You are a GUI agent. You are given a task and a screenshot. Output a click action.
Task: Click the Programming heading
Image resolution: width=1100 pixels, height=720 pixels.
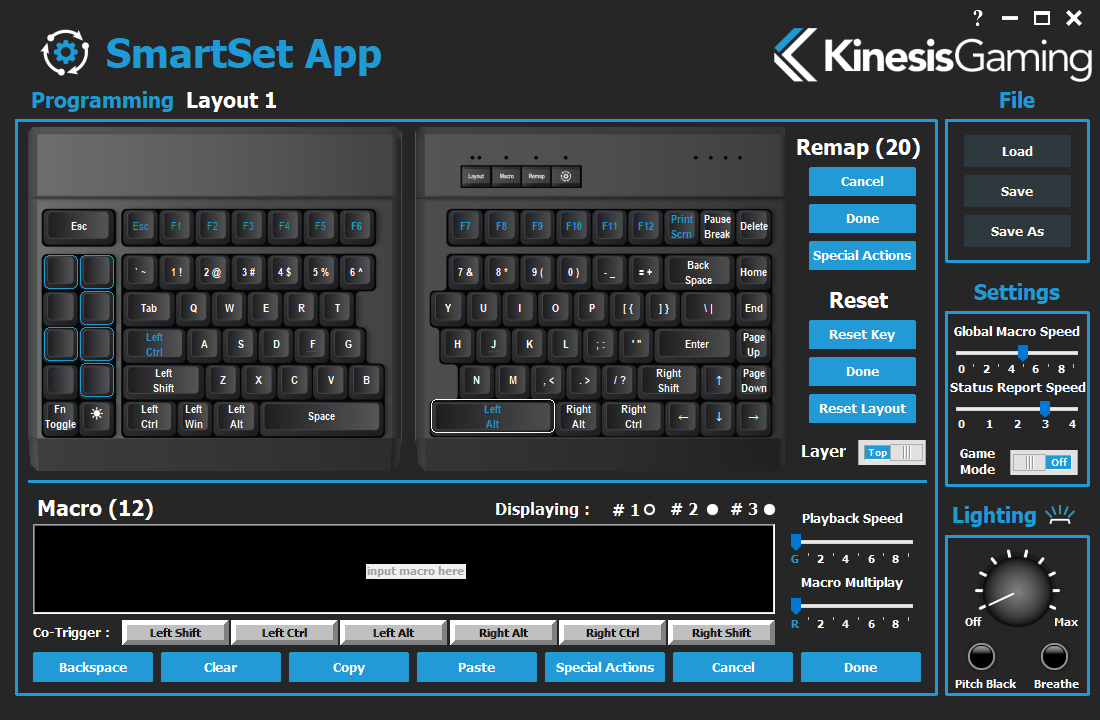[x=102, y=100]
